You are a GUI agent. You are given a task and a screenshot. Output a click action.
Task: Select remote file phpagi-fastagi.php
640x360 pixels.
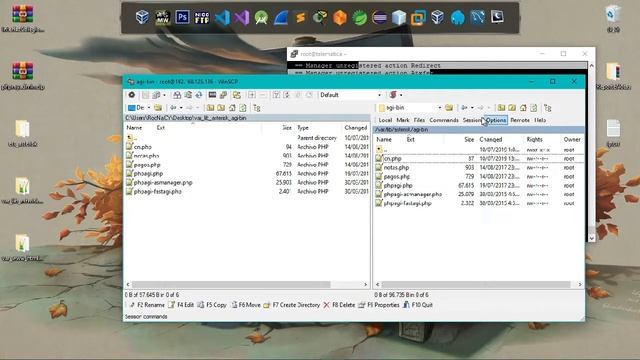pos(407,203)
